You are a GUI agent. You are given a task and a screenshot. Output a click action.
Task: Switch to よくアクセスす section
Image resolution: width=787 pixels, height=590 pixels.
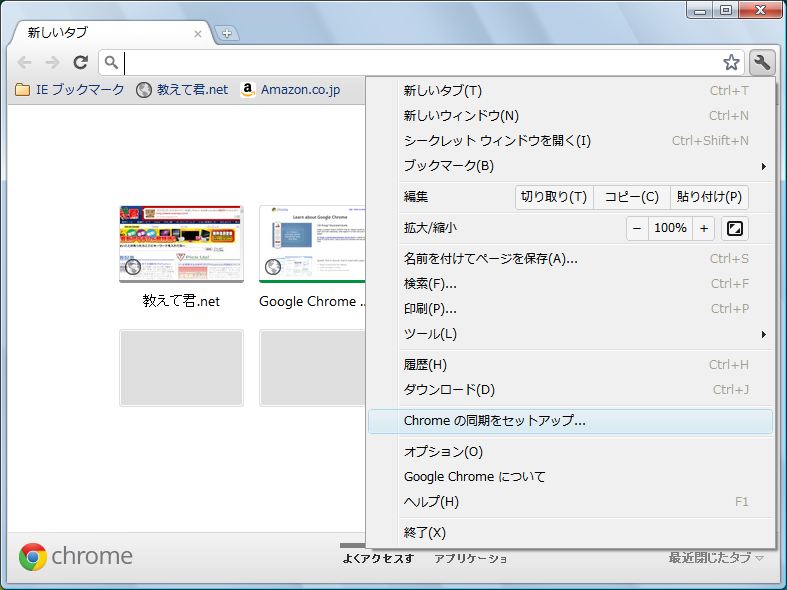click(378, 558)
